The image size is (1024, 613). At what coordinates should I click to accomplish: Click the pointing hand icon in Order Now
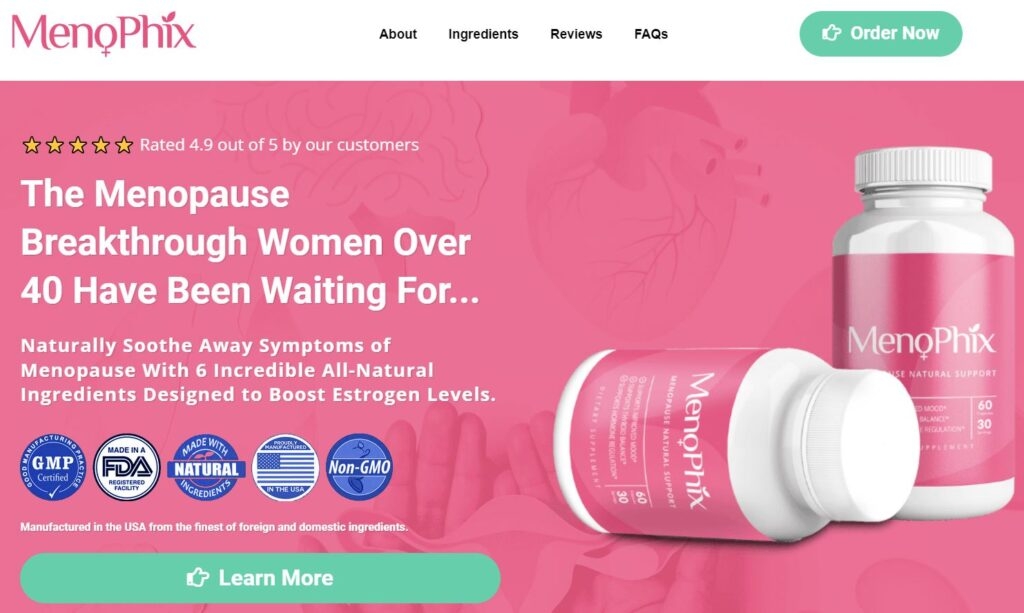coord(831,33)
